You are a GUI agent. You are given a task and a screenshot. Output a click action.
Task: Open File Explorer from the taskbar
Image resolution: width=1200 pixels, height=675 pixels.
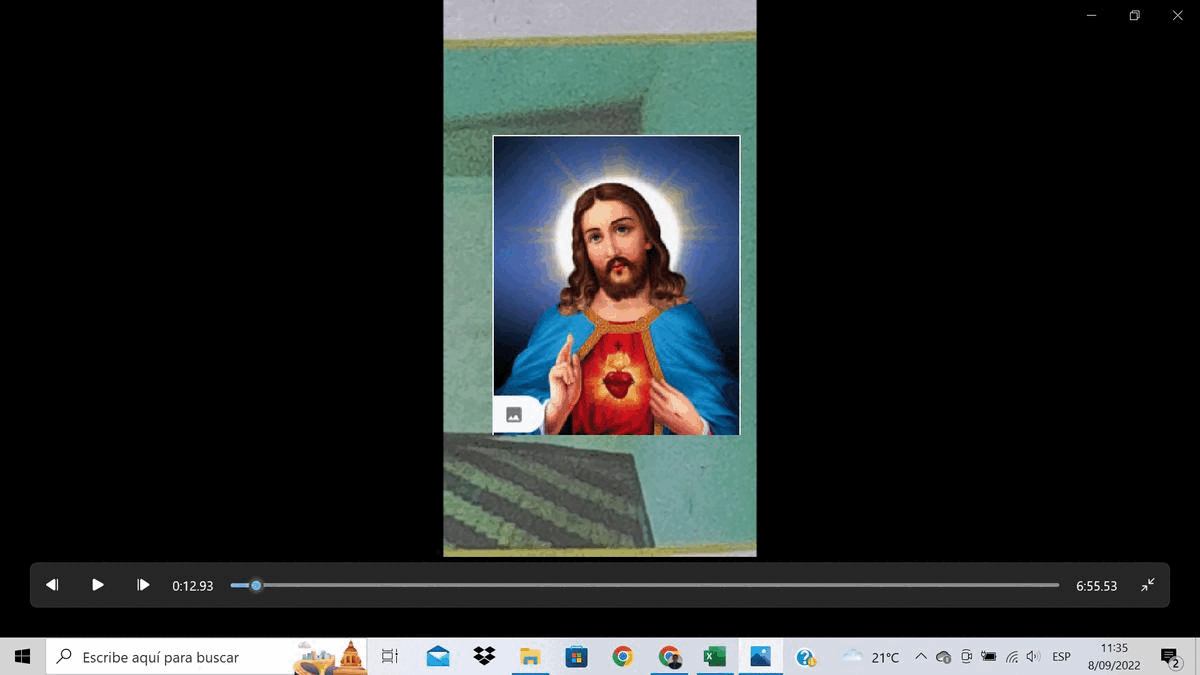(x=530, y=657)
